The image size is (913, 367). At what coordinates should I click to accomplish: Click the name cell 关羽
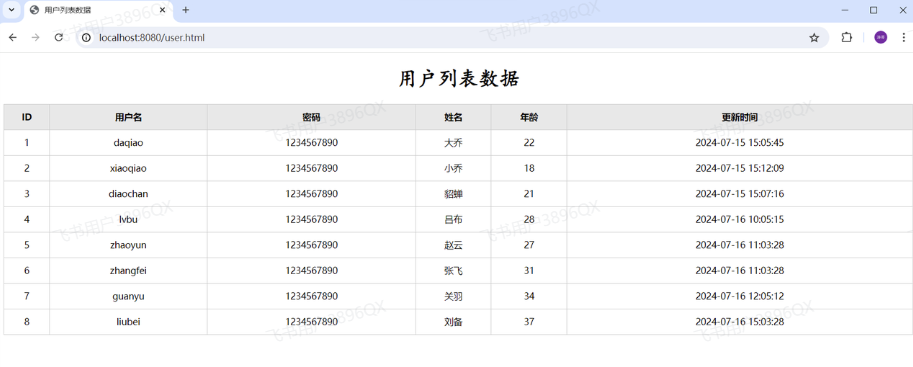(453, 297)
